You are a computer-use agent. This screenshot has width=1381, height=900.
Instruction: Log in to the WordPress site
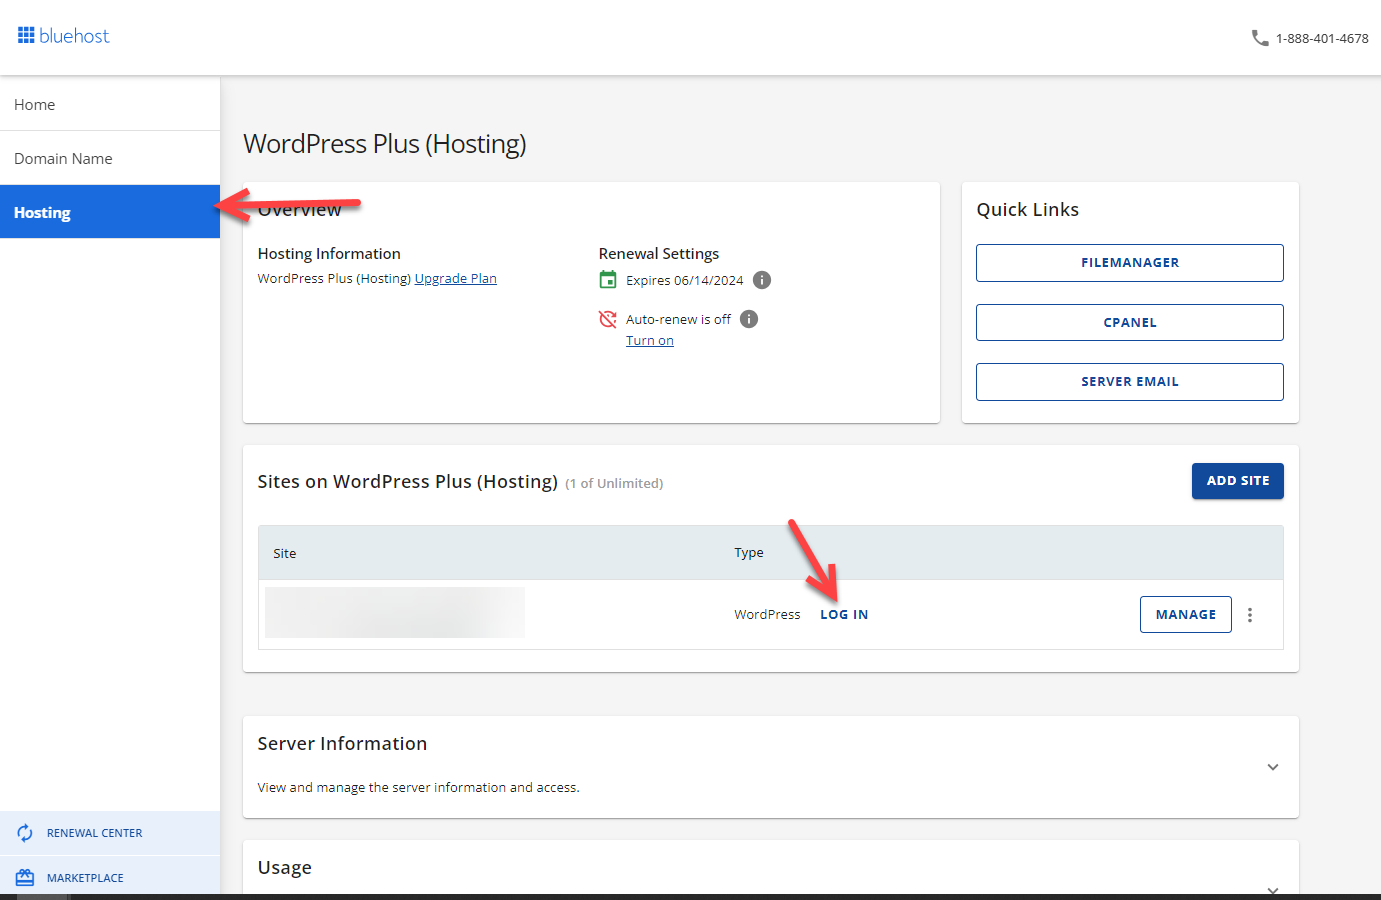tap(844, 615)
